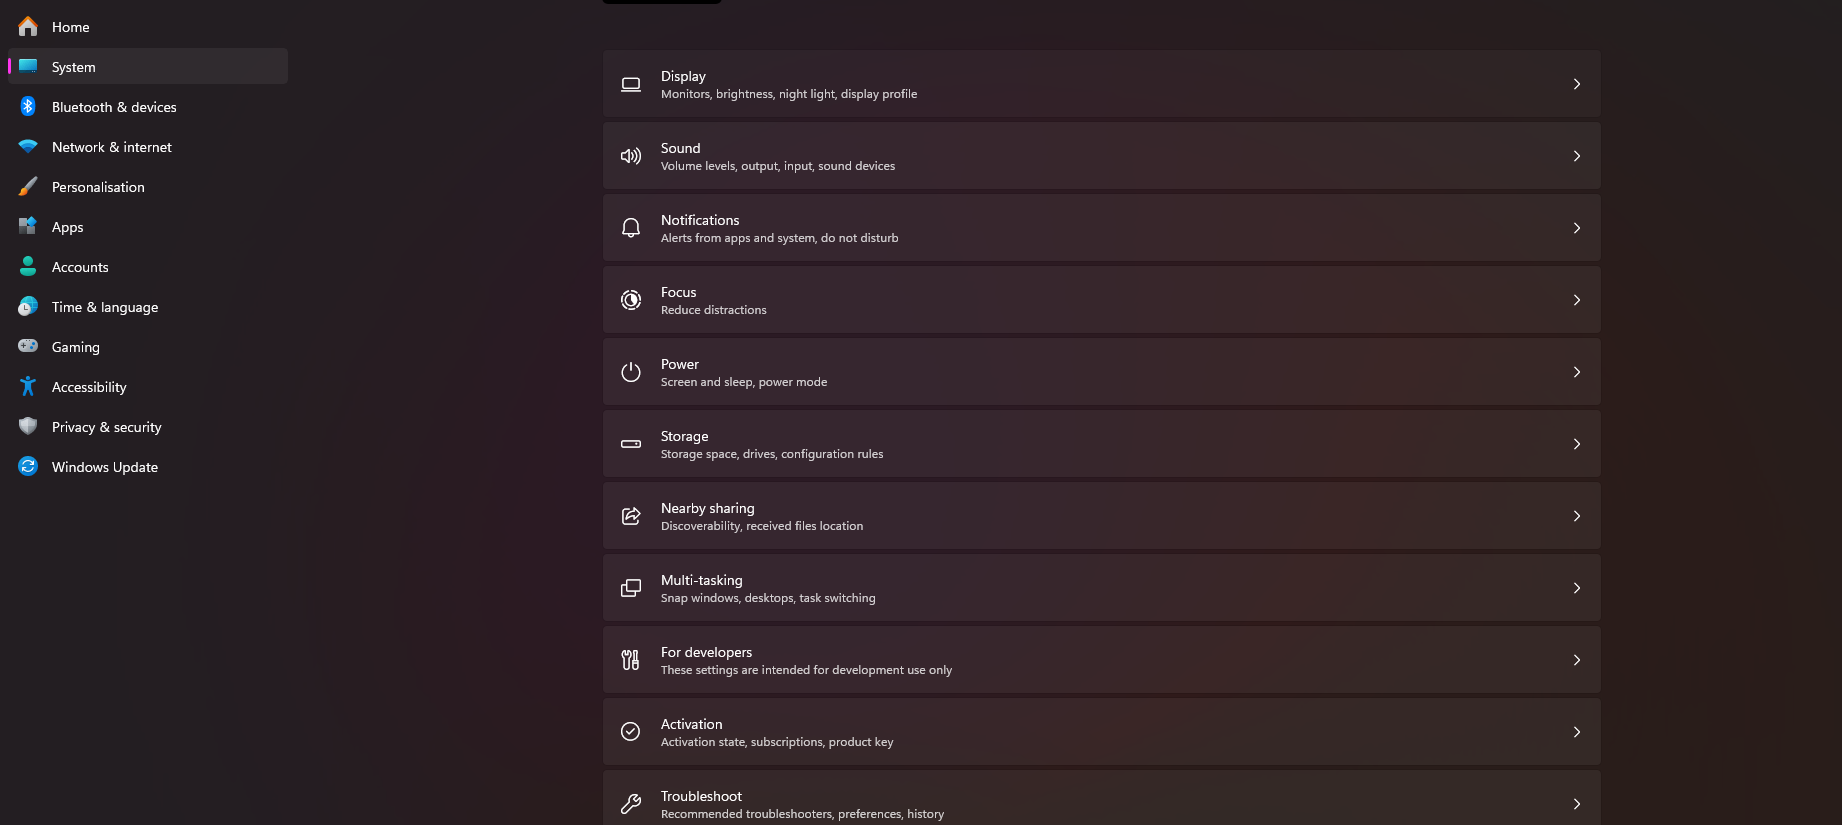Click the Sound speaker icon
The width and height of the screenshot is (1842, 825).
(630, 156)
